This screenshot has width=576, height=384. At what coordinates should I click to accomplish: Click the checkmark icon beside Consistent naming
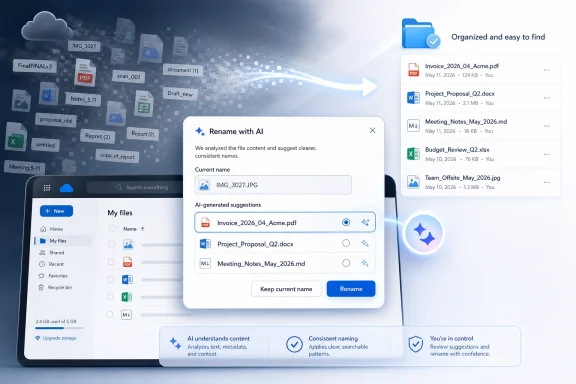(294, 344)
